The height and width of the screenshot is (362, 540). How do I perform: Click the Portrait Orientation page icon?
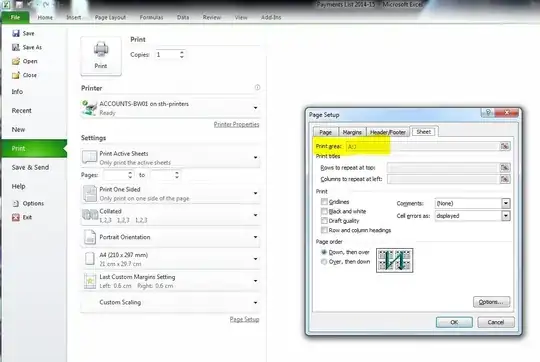coord(90,237)
